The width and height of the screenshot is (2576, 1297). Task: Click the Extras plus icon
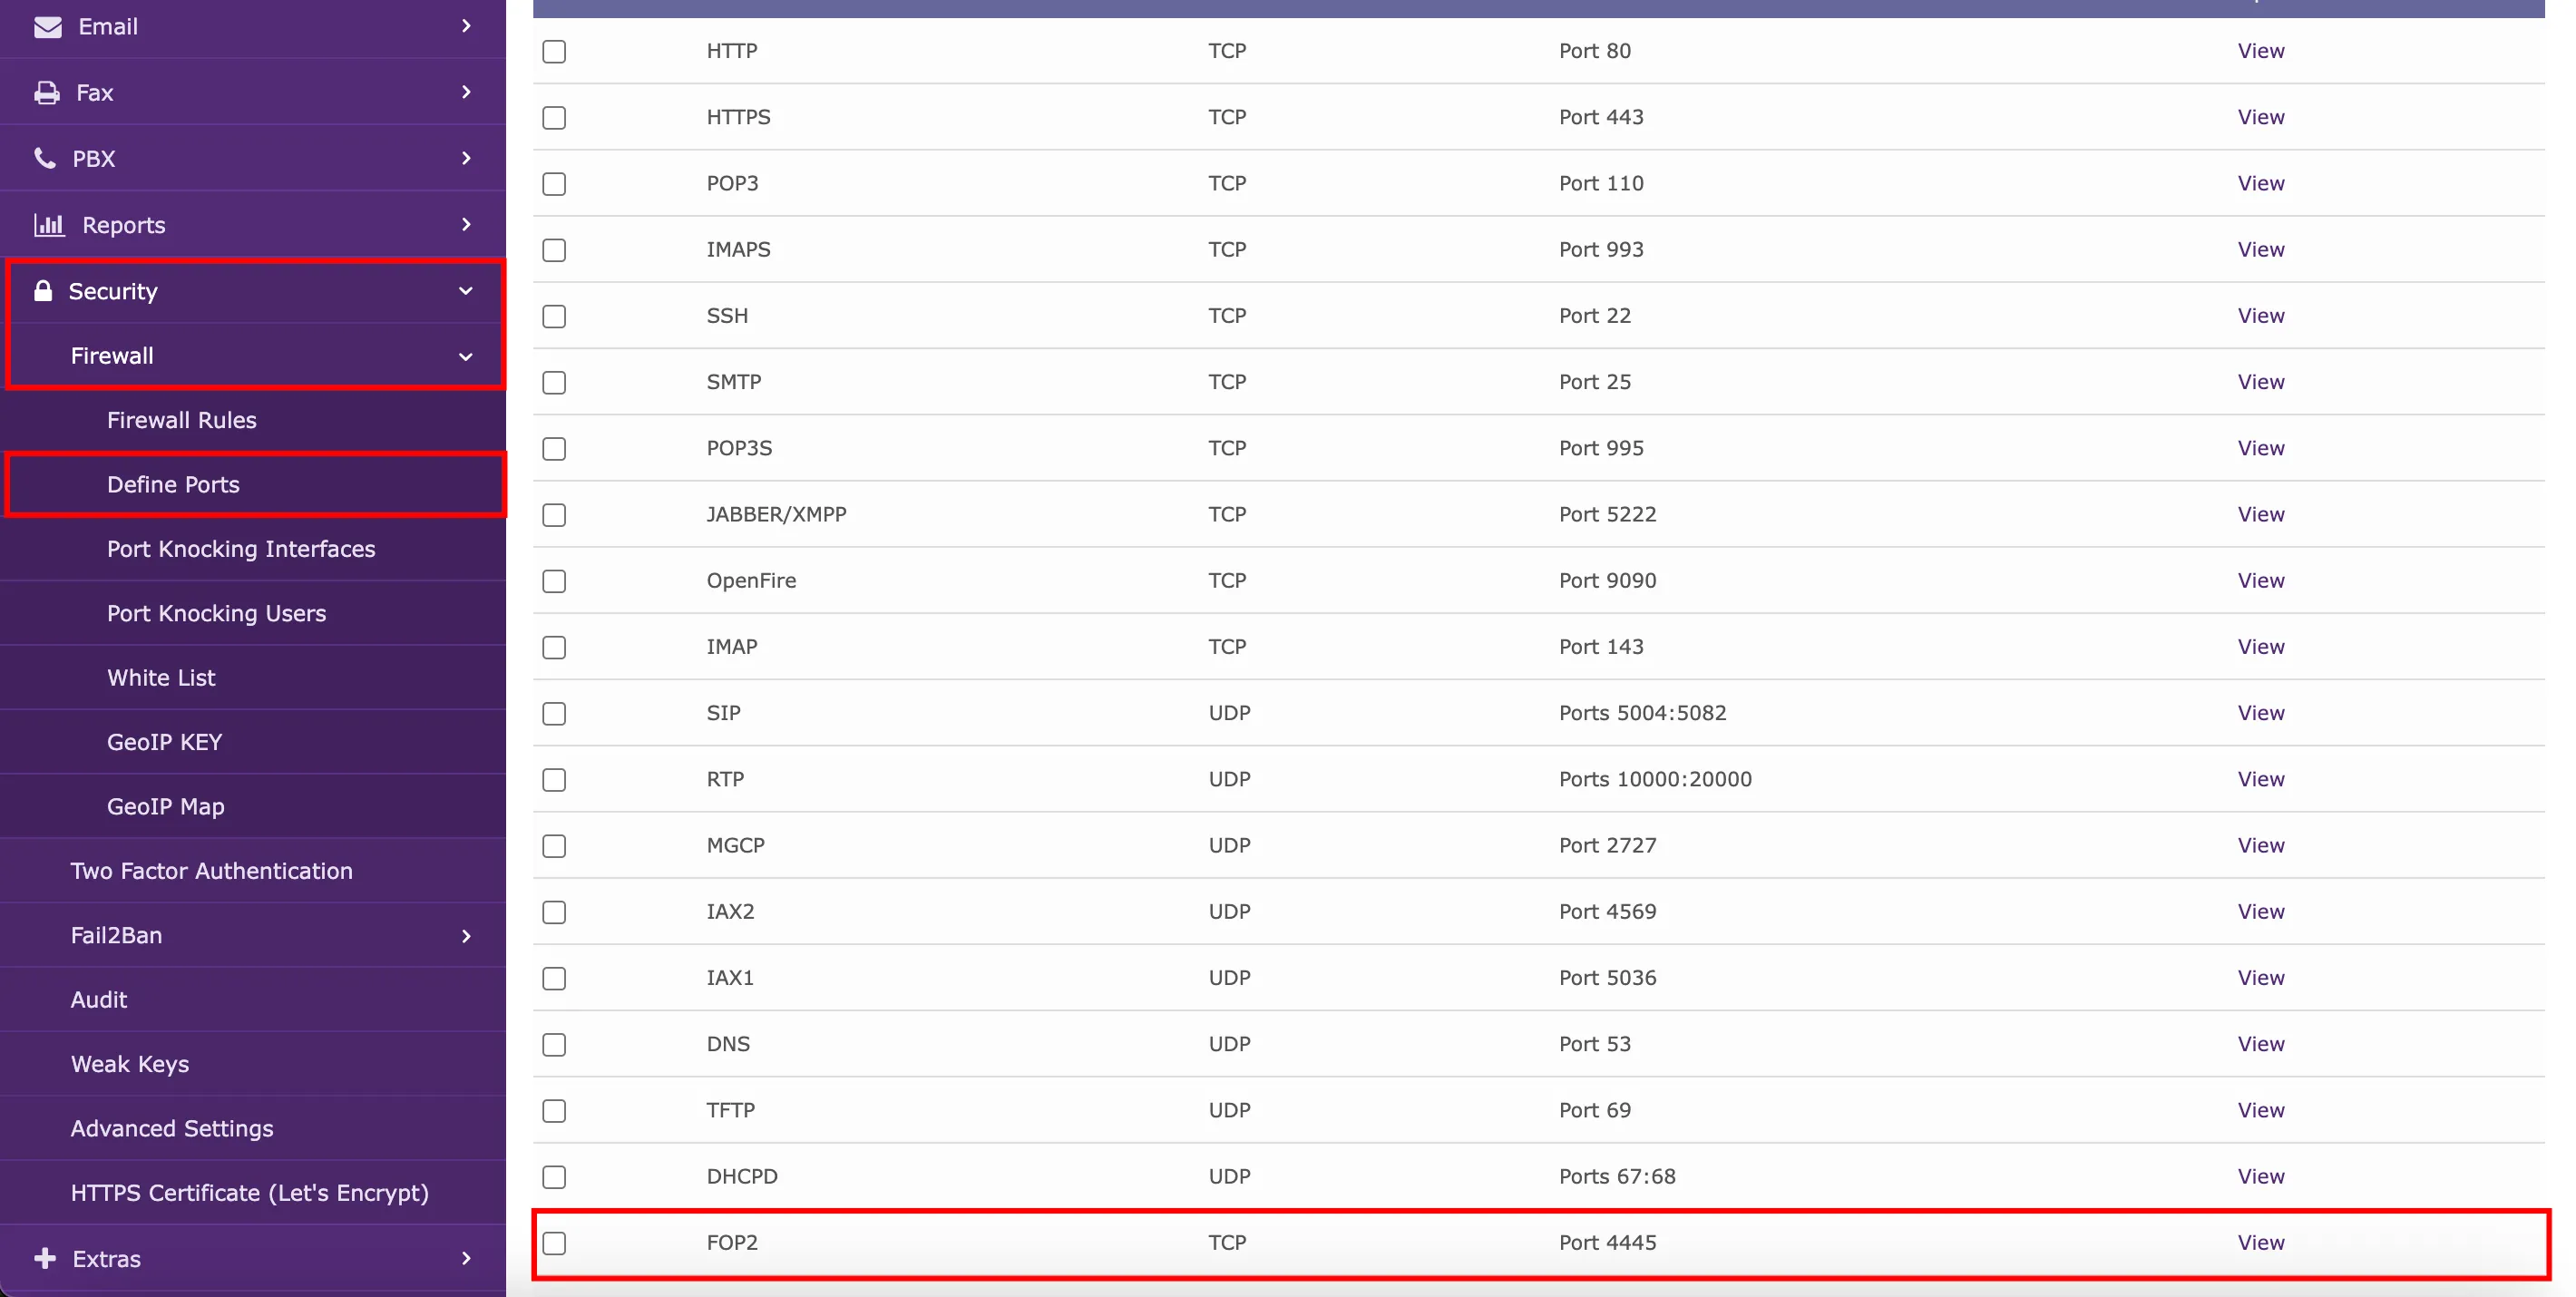point(45,1258)
